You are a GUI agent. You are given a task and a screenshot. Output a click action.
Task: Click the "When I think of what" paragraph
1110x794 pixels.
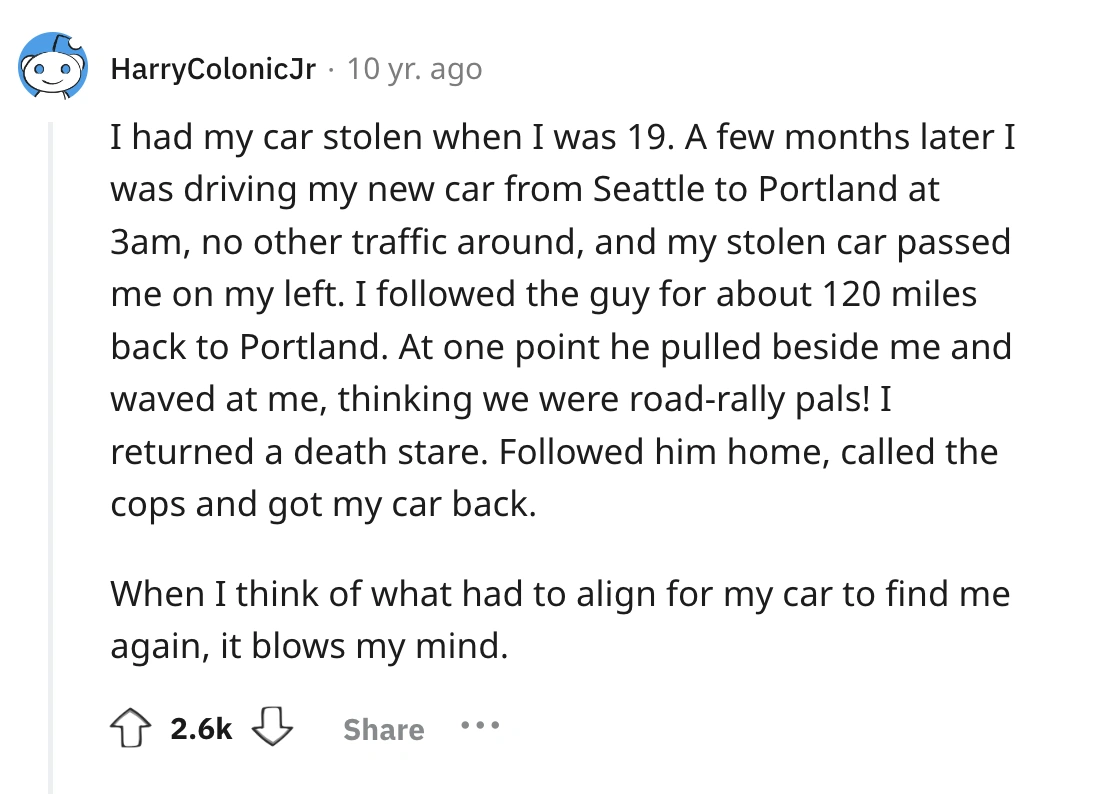tap(560, 621)
